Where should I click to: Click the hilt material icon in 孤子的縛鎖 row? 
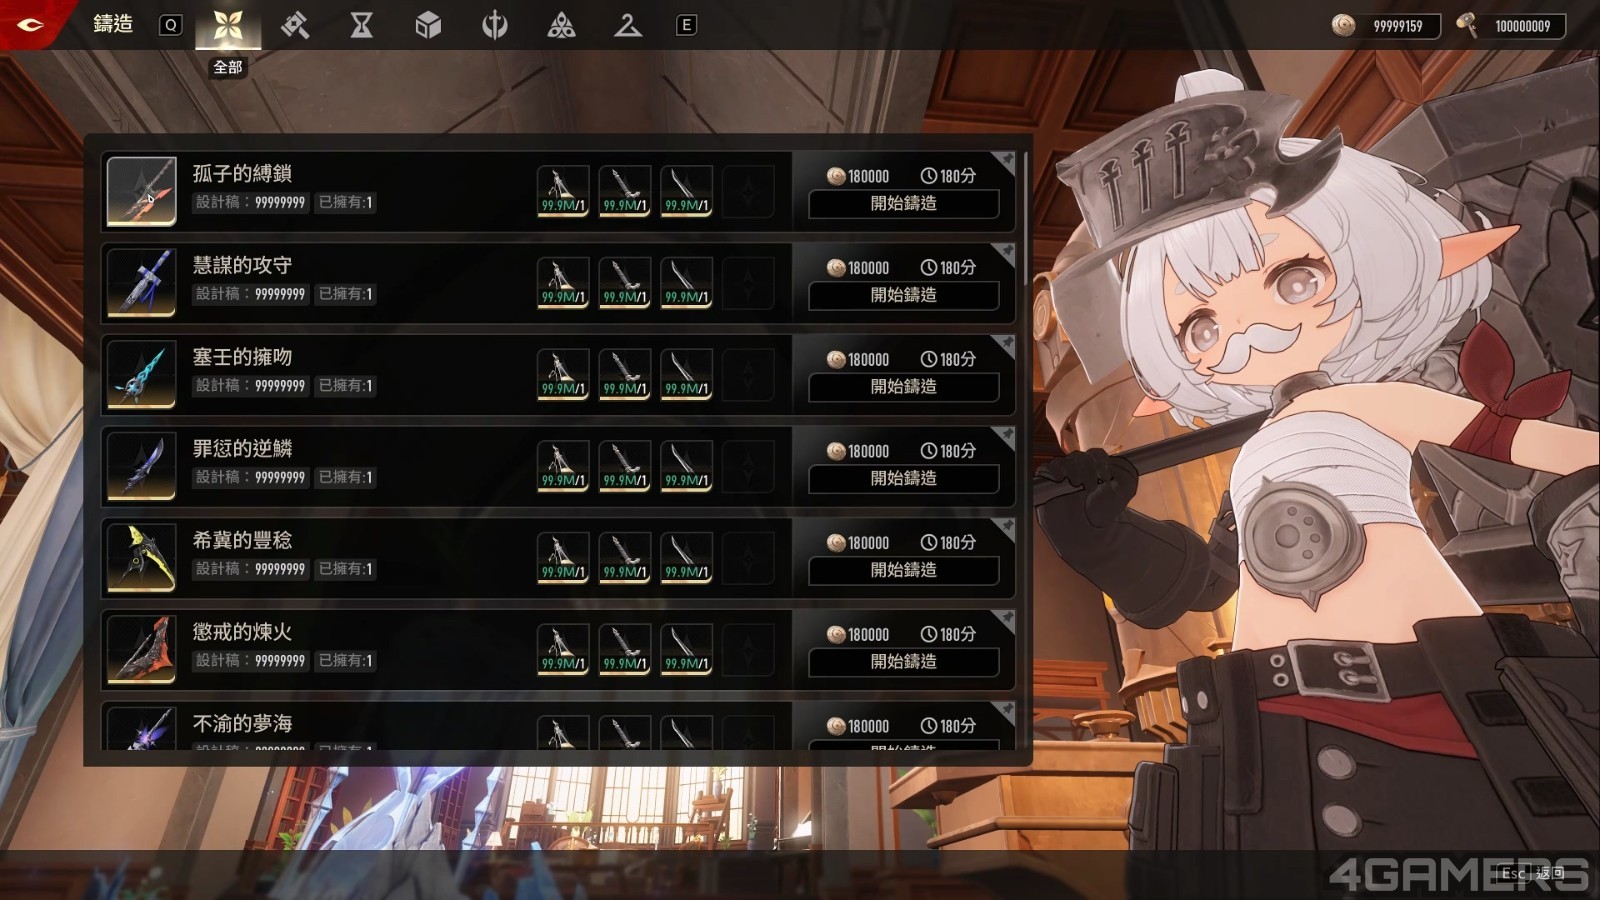(x=625, y=191)
